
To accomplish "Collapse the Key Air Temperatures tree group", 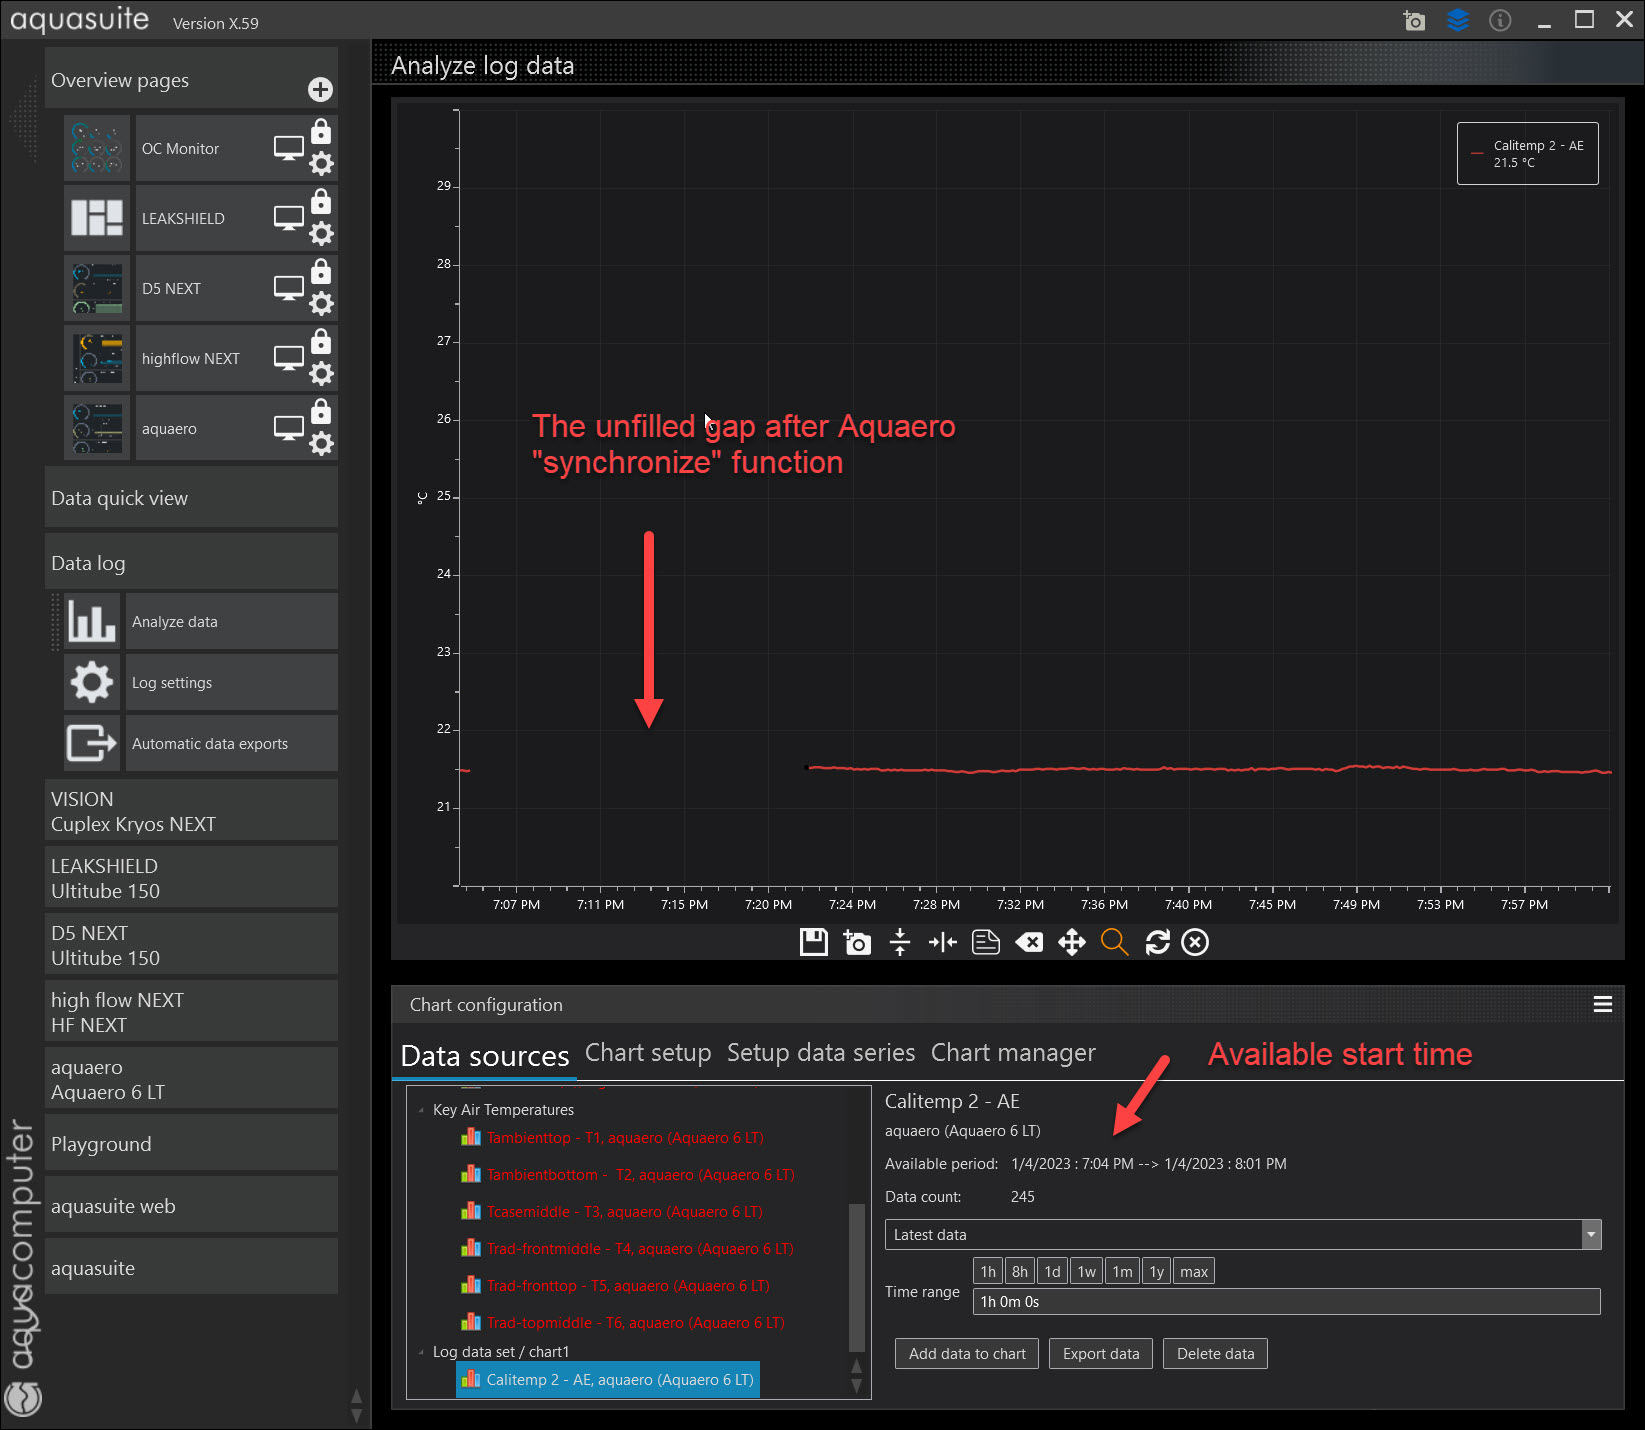I will coord(421,1110).
